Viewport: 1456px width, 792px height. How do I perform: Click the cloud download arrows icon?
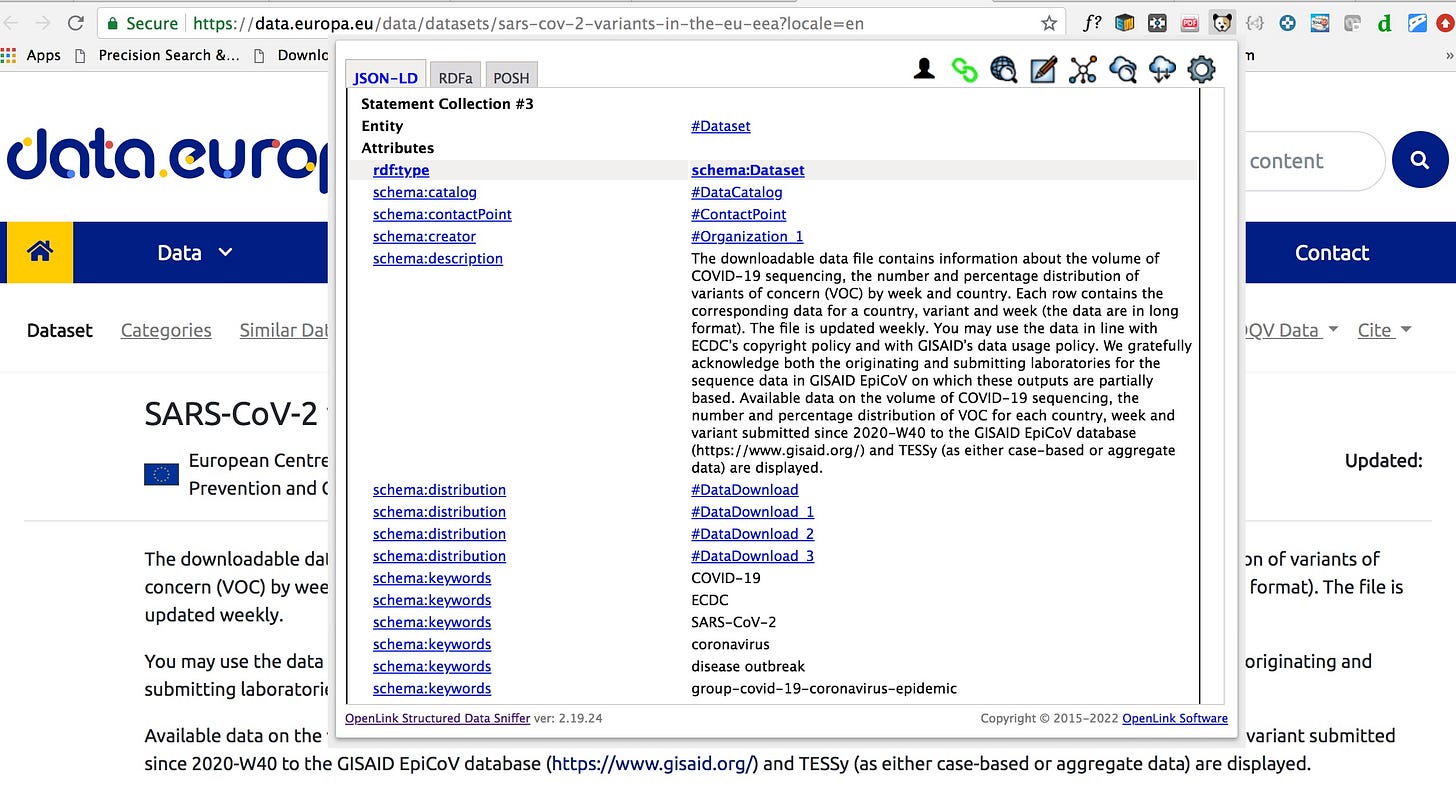click(1162, 69)
